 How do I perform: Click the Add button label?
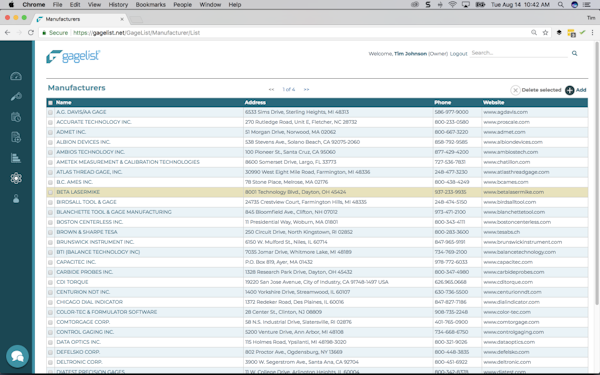pos(581,90)
